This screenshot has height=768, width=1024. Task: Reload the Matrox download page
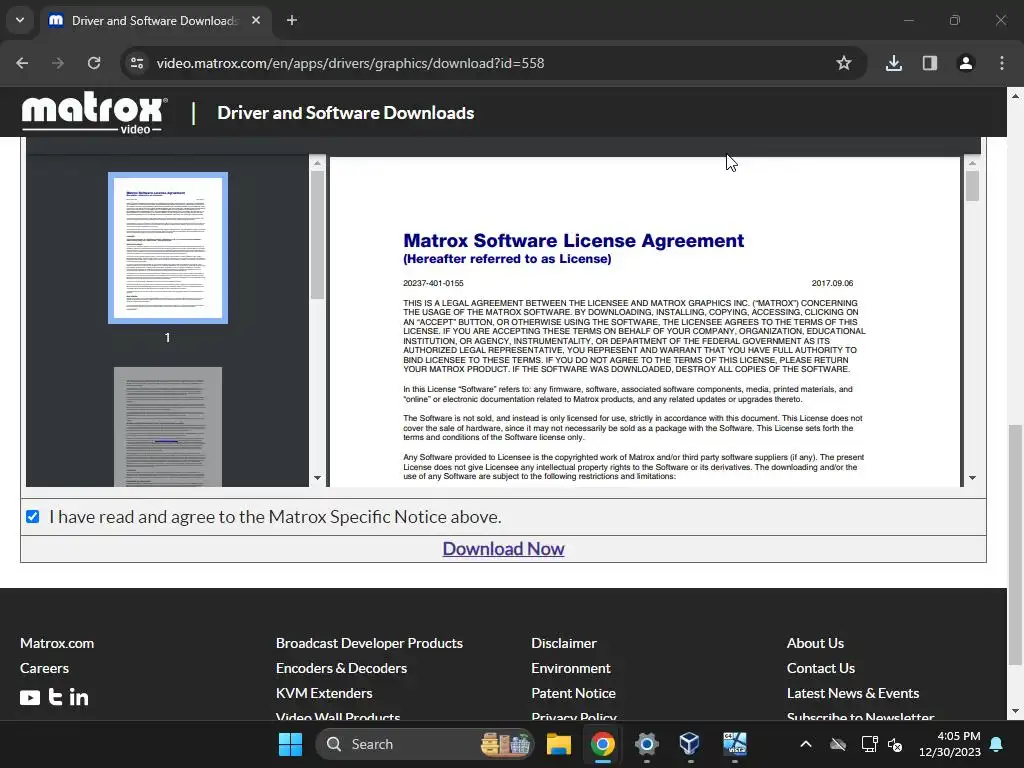pyautogui.click(x=94, y=63)
